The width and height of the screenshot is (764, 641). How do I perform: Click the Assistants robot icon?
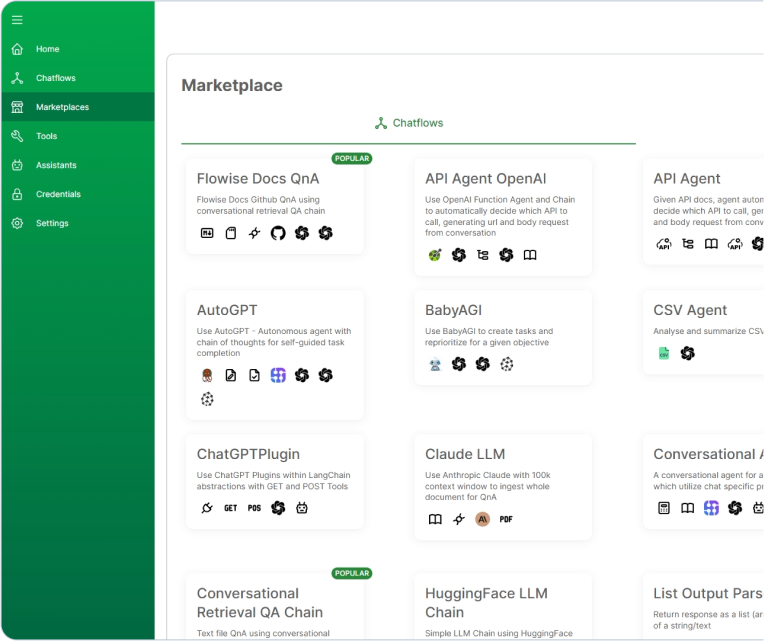coord(17,165)
